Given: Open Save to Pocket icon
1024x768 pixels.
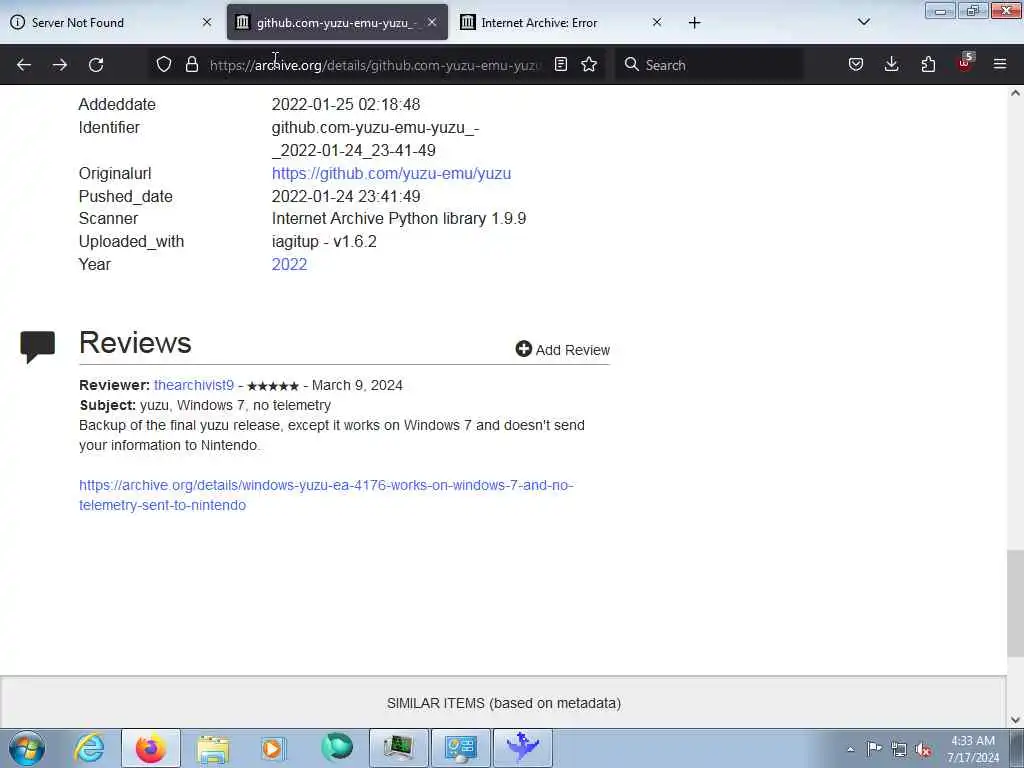Looking at the screenshot, I should [856, 64].
